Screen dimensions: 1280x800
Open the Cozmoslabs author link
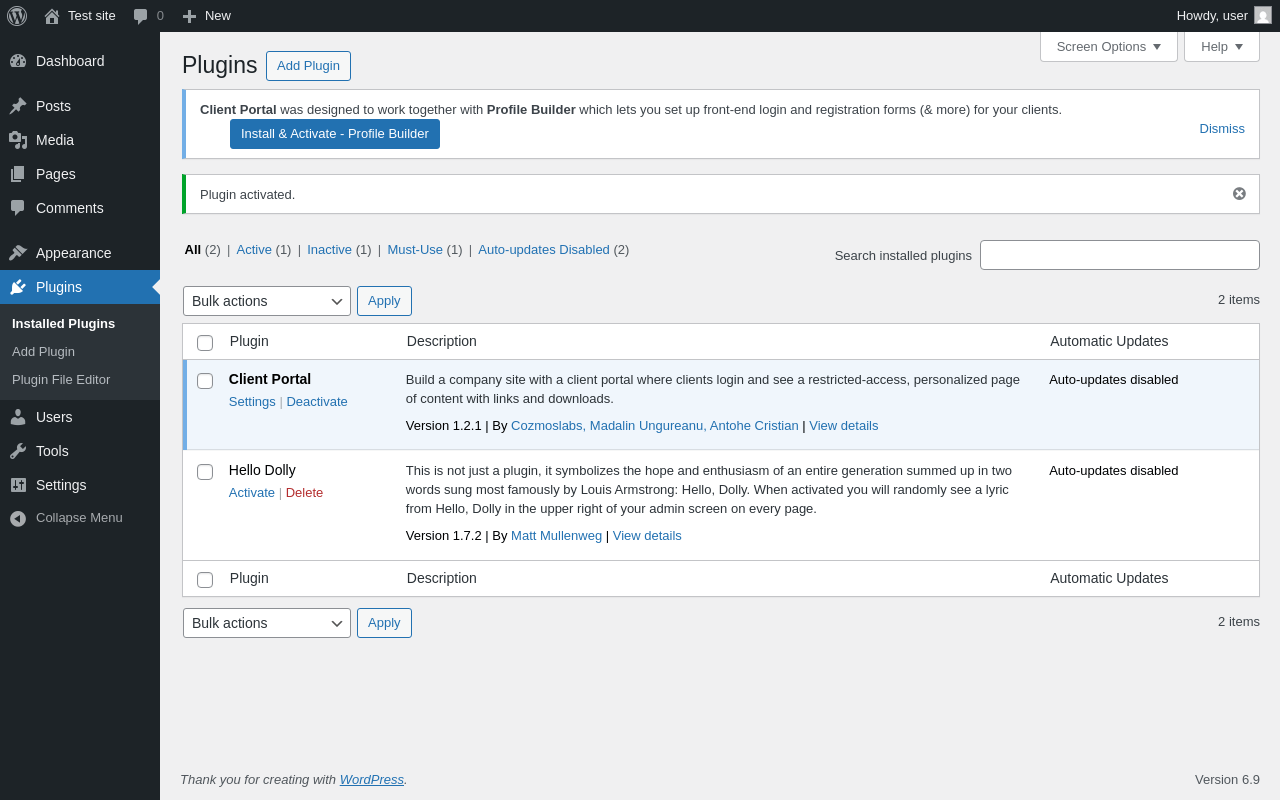coord(655,426)
